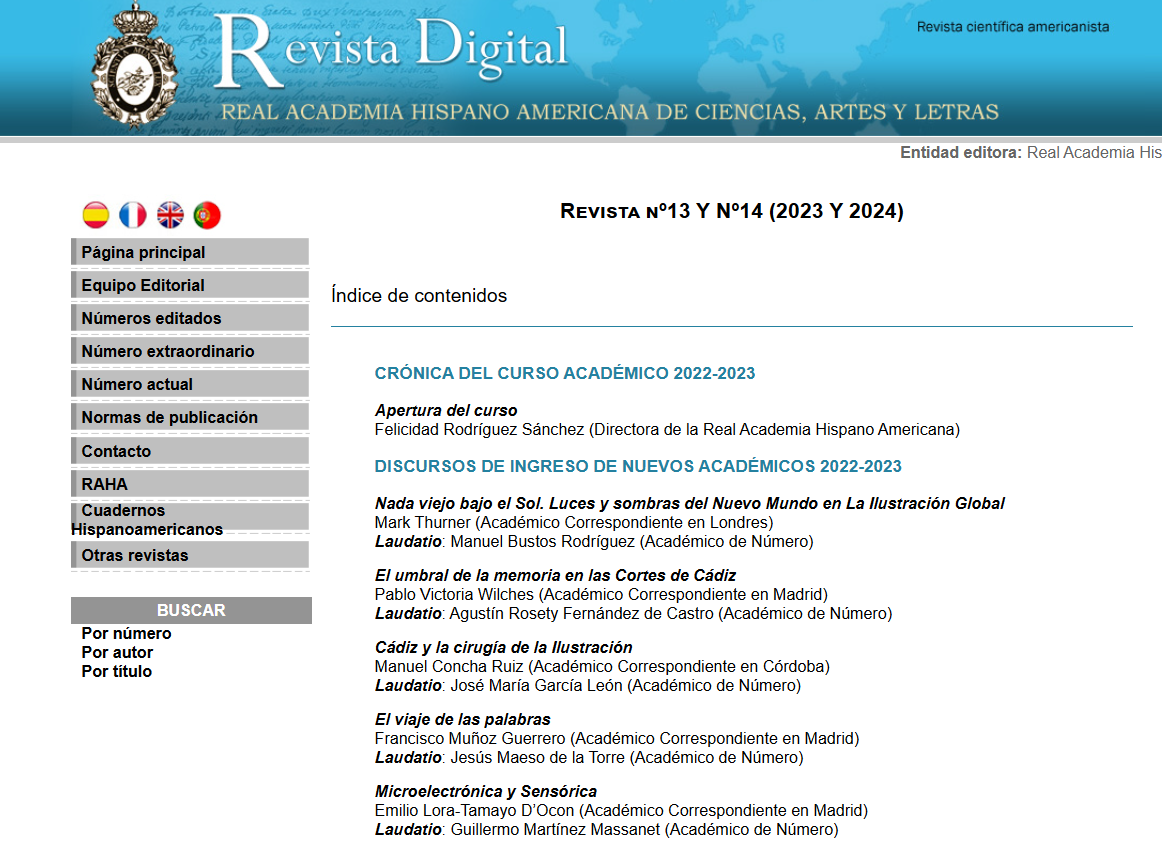Search by author via Por autor

pos(117,652)
